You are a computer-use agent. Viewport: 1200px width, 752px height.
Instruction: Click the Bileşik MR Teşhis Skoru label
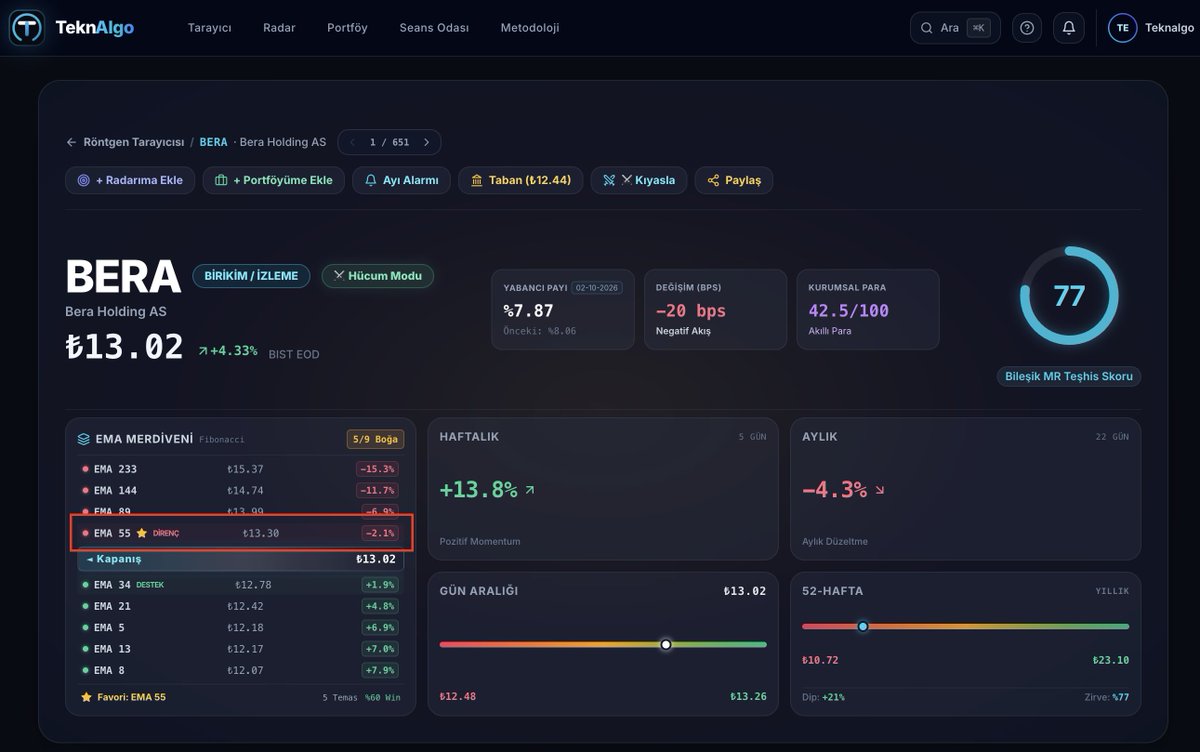click(x=1068, y=376)
